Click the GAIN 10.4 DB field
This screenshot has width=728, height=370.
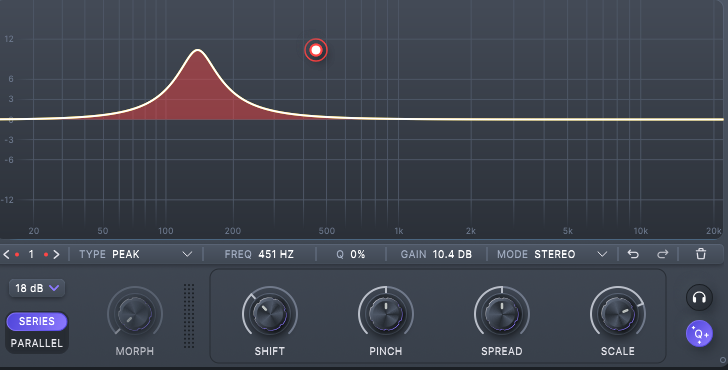(436, 254)
